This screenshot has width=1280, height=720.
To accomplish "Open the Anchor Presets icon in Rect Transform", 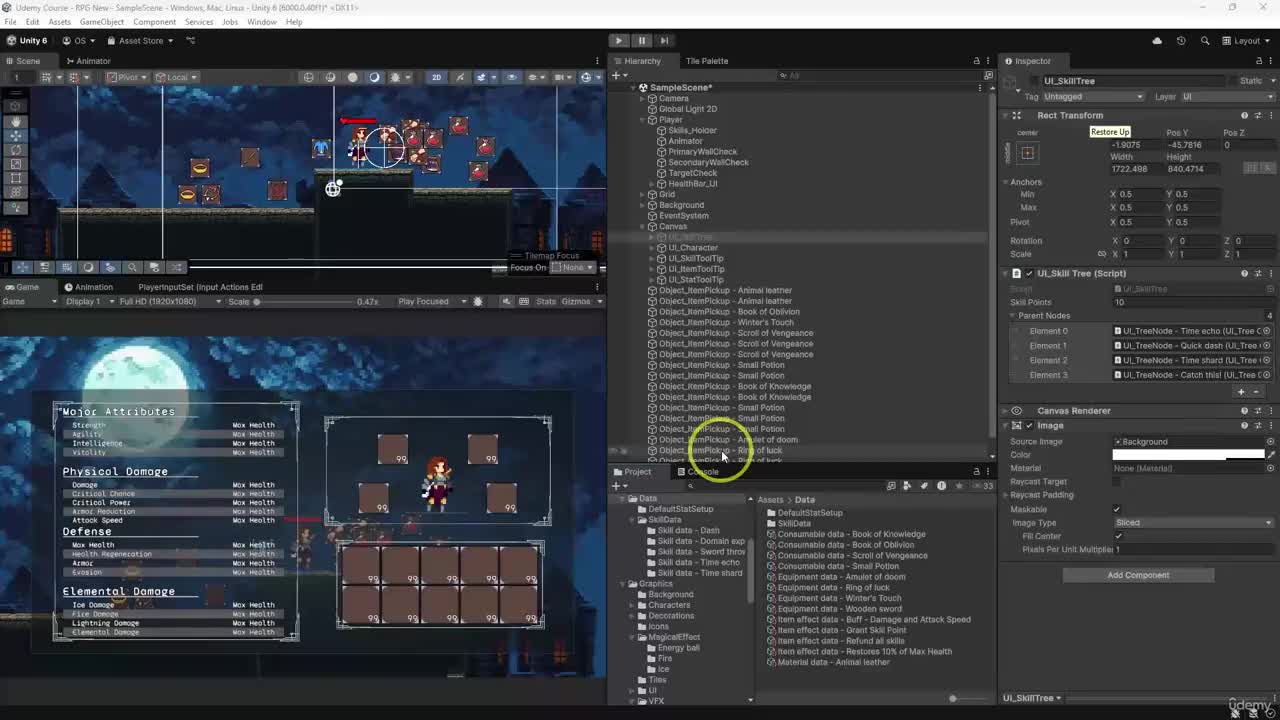I will [x=1027, y=153].
